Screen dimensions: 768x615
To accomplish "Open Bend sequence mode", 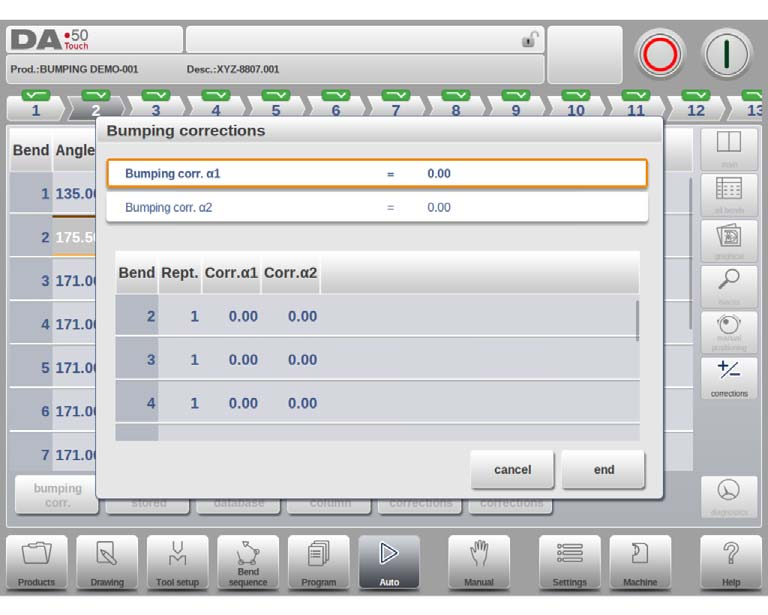I will pyautogui.click(x=248, y=562).
